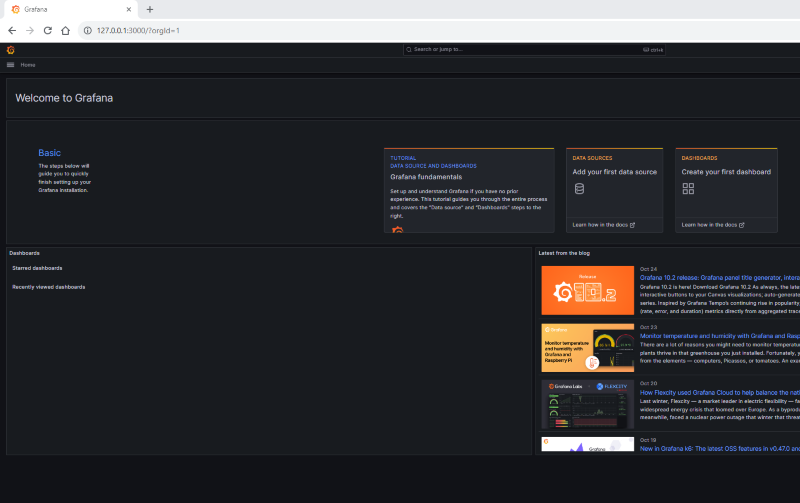
Task: Open How Flexcity used Grafana Cloud link
Action: tap(719, 392)
